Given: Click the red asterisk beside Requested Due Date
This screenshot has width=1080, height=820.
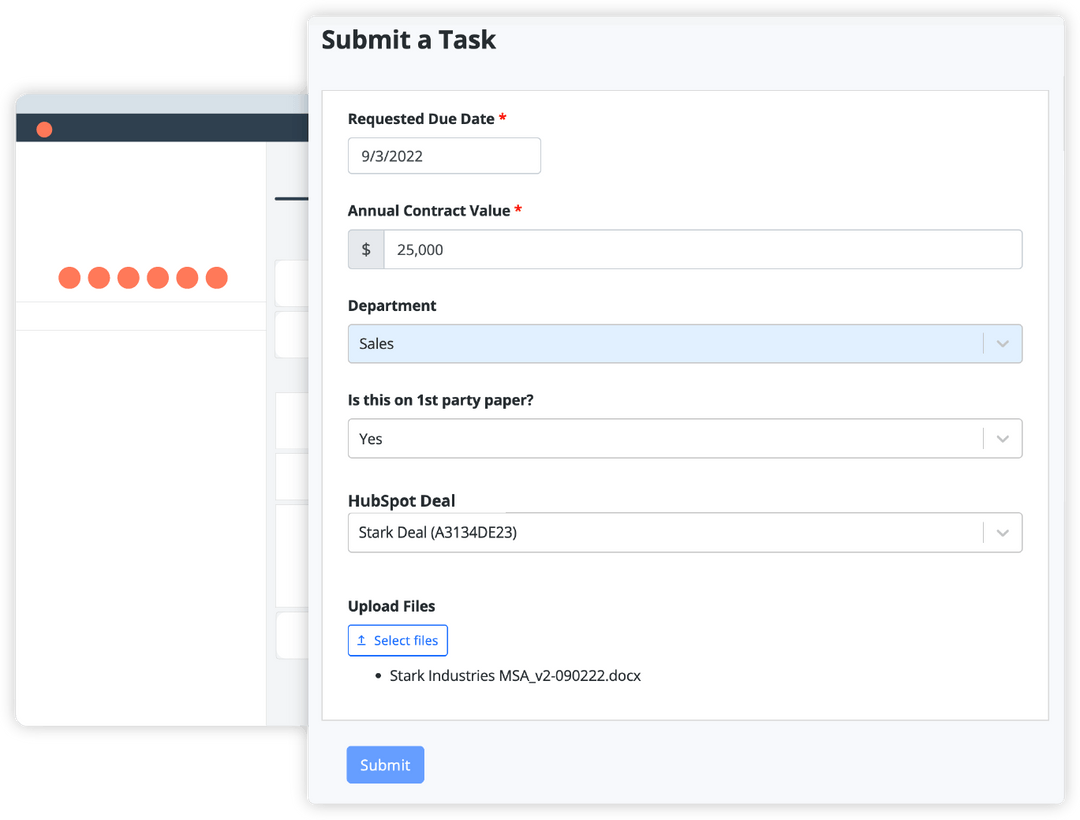Looking at the screenshot, I should [502, 117].
